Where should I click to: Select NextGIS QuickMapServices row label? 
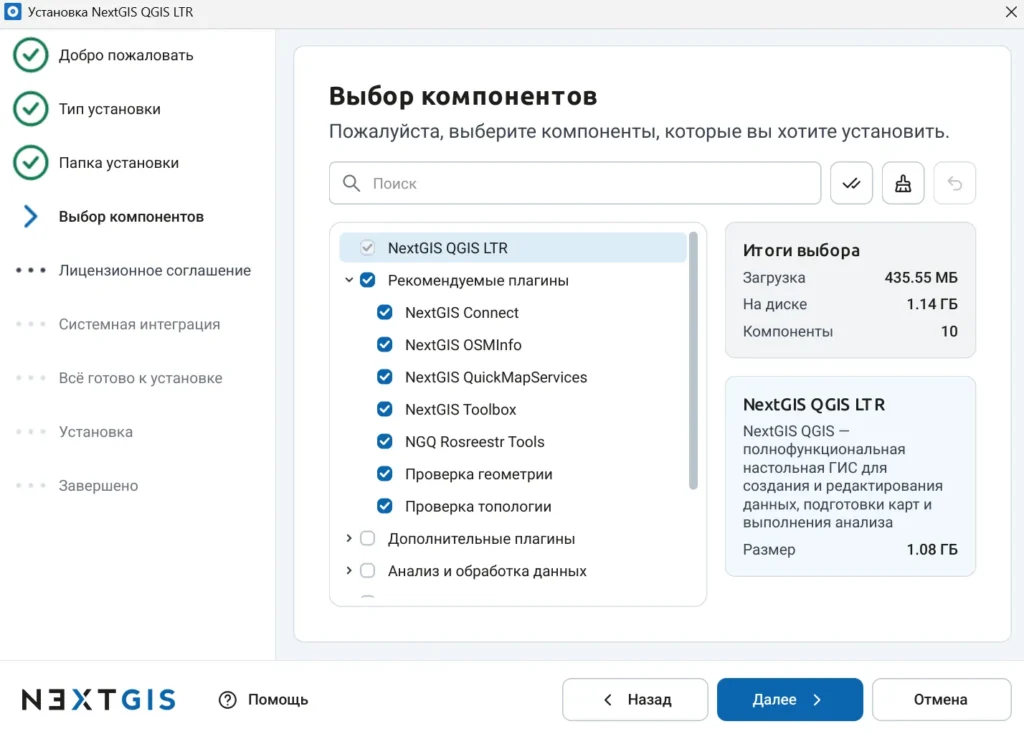point(496,377)
